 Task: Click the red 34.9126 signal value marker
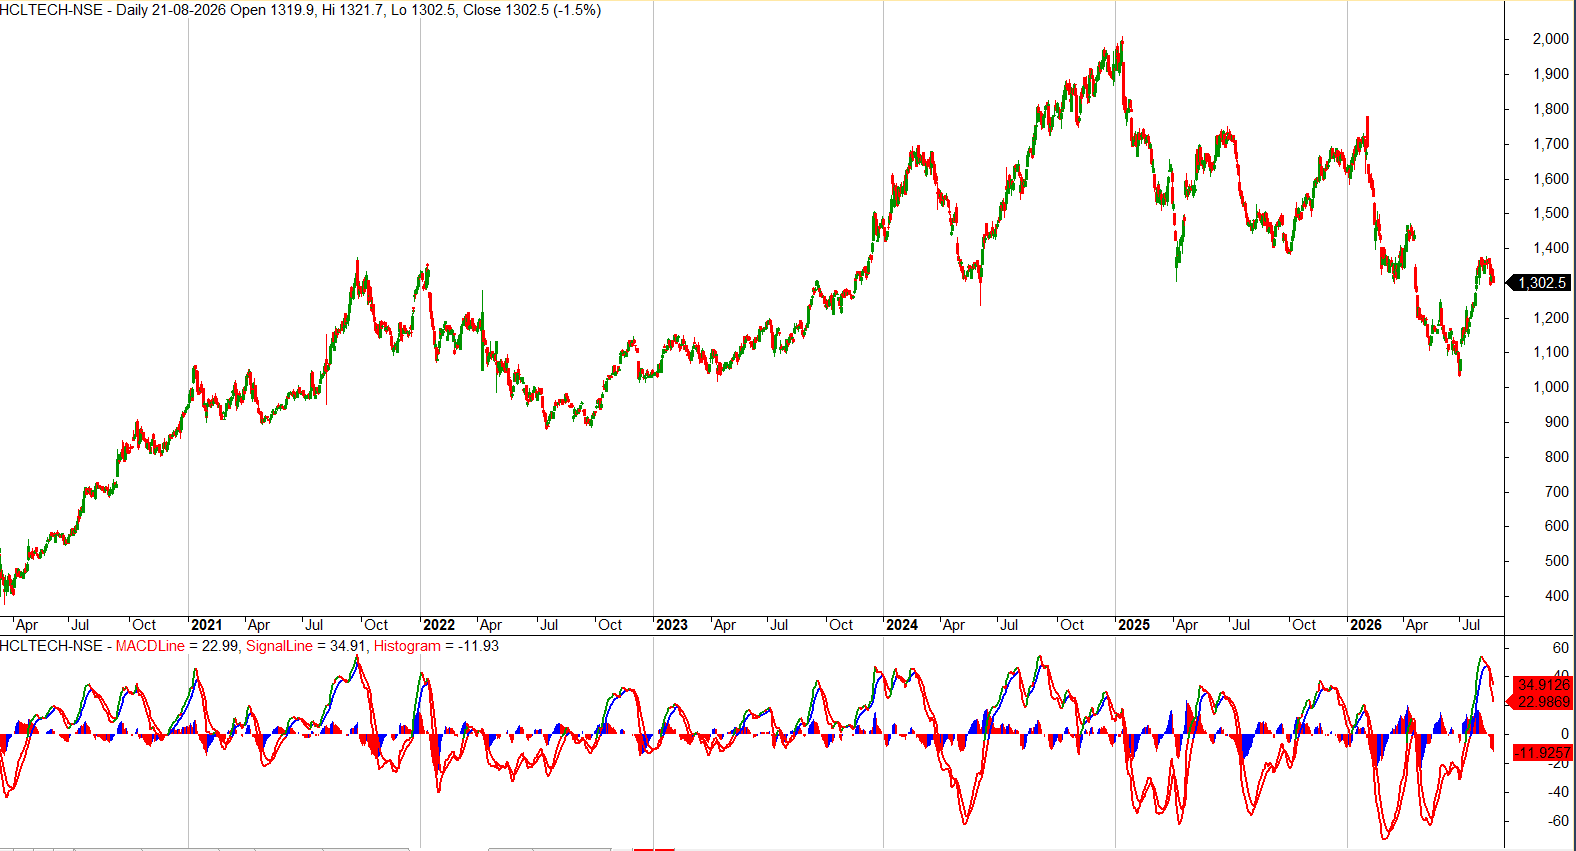(x=1543, y=685)
